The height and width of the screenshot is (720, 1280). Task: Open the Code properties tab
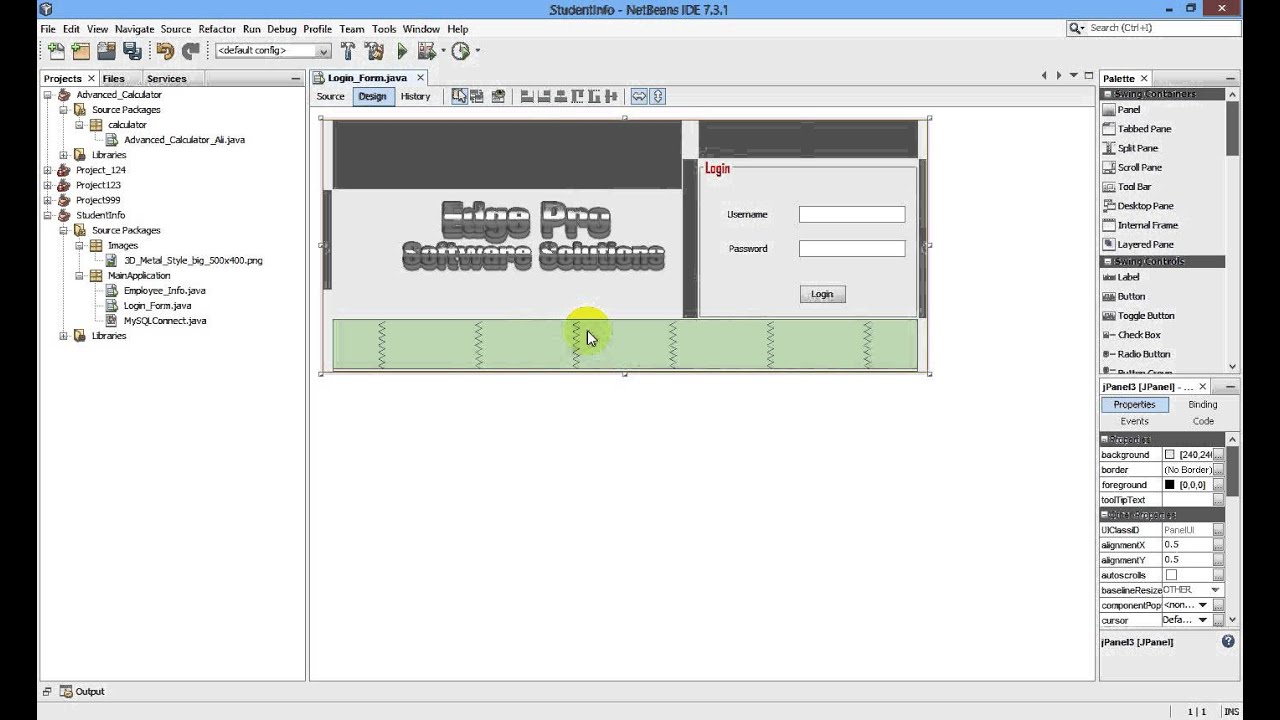tap(1203, 421)
